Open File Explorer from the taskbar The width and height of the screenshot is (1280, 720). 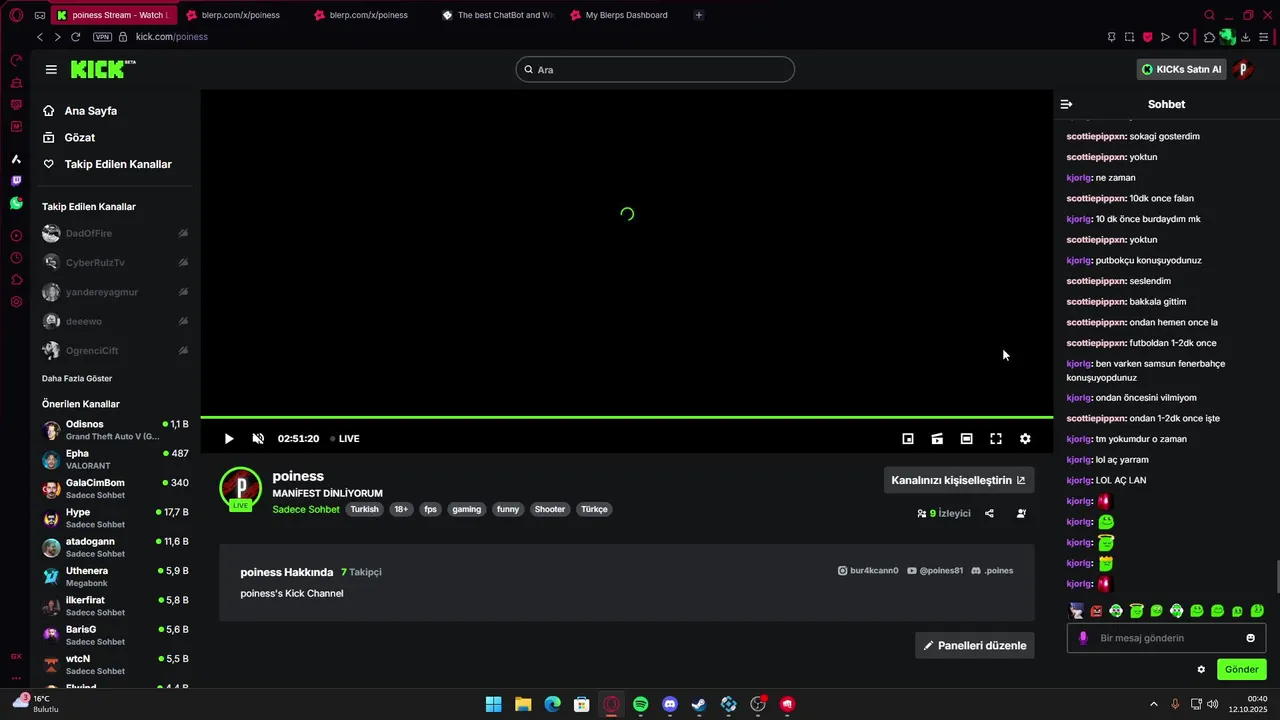[523, 704]
